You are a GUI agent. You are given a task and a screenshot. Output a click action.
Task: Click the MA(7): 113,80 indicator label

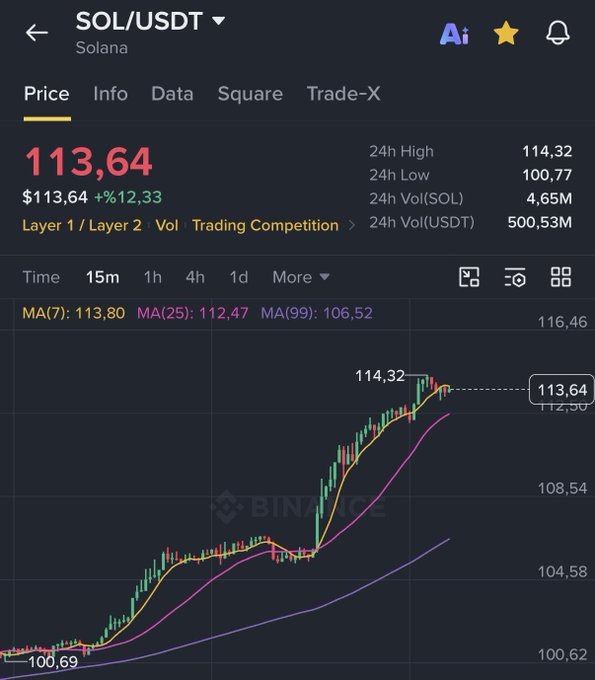tap(74, 313)
